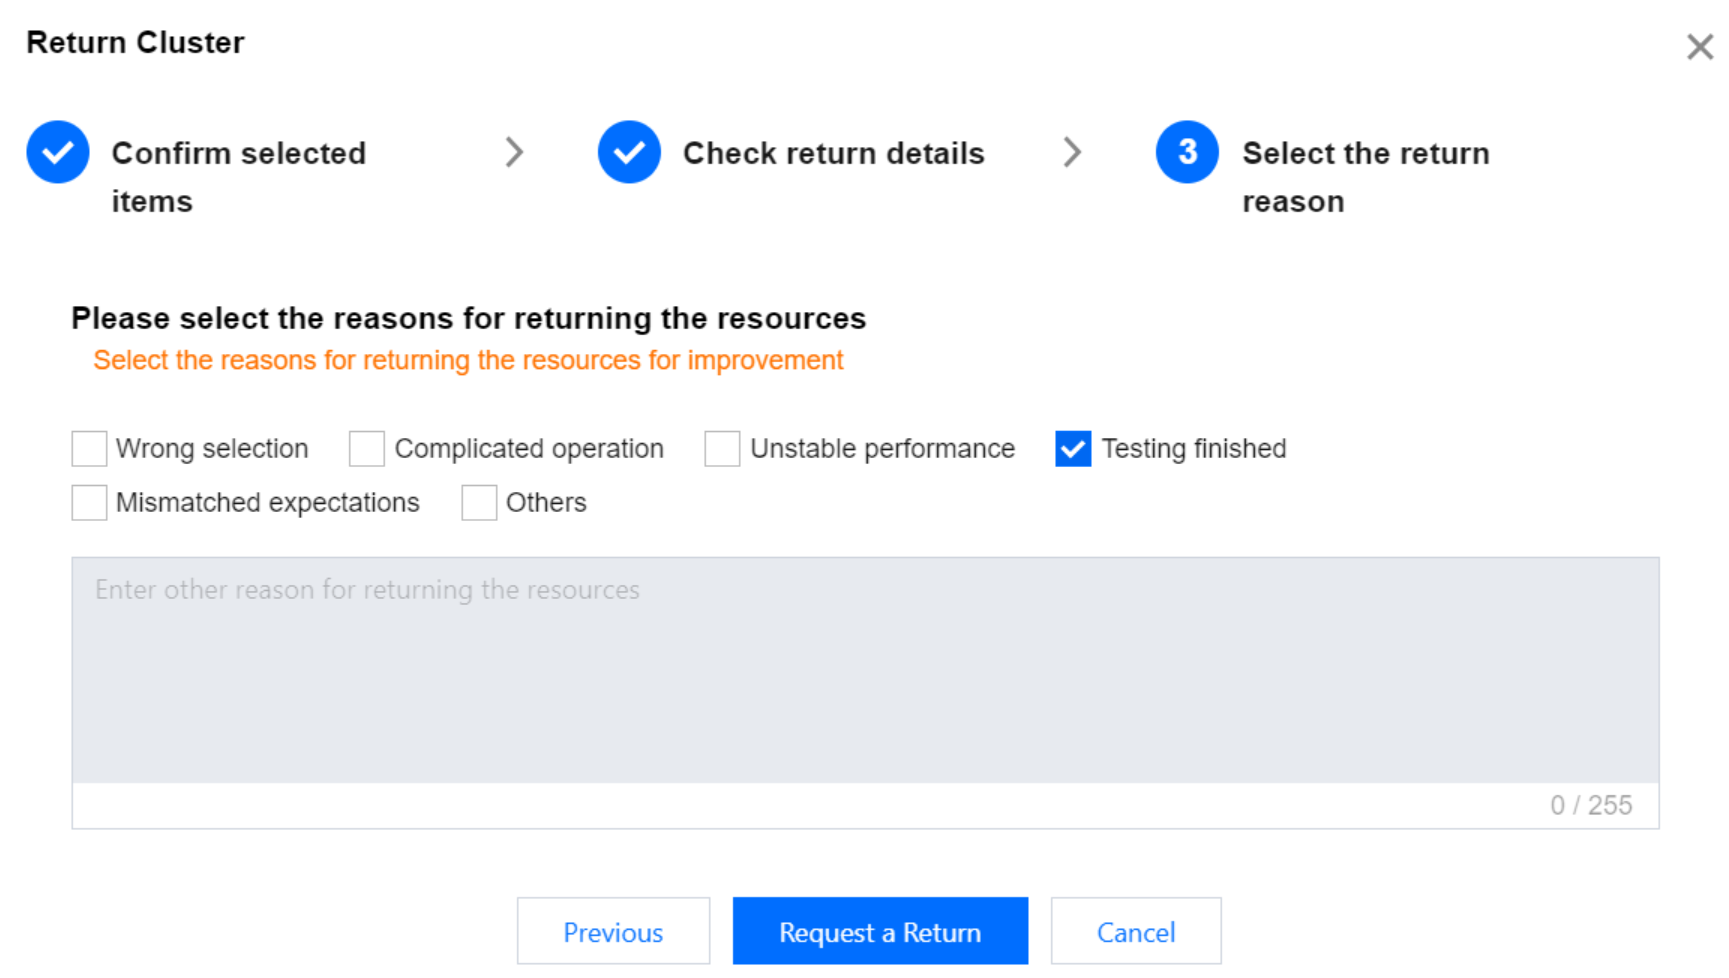Tick the Complicated operation checkbox
The width and height of the screenshot is (1729, 978).
367,449
